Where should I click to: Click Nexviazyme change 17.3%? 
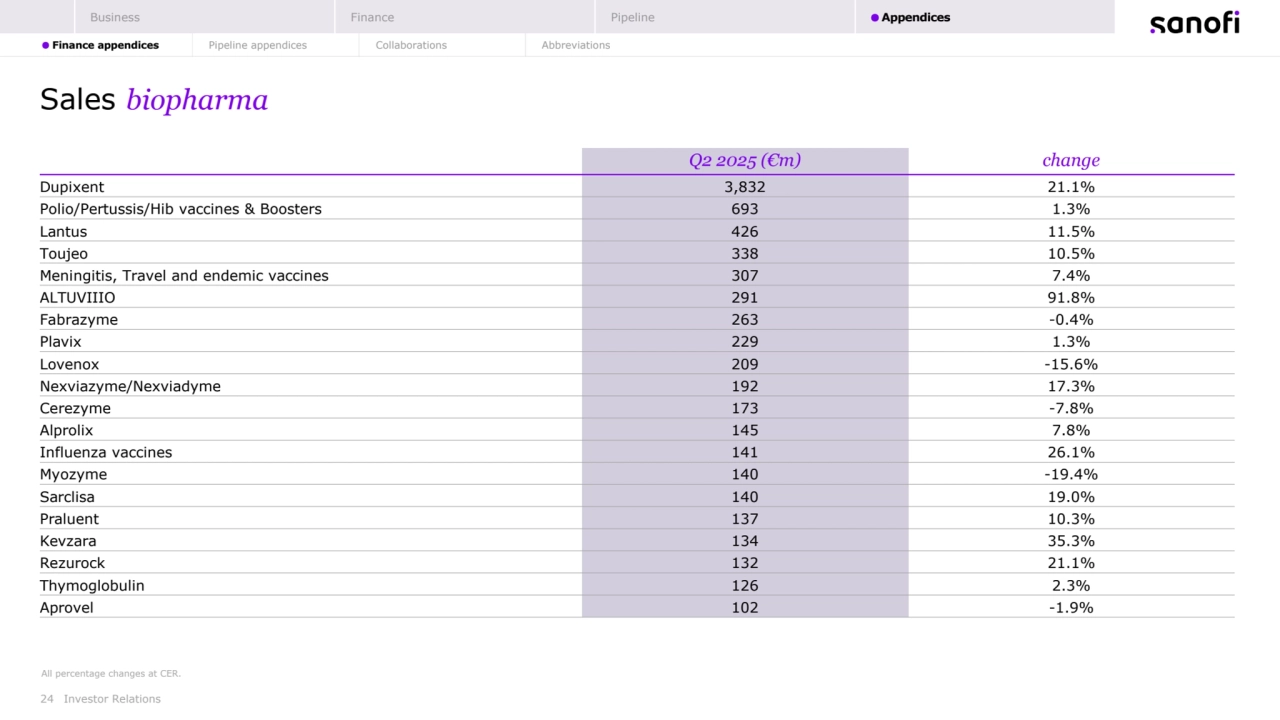pyautogui.click(x=1070, y=386)
